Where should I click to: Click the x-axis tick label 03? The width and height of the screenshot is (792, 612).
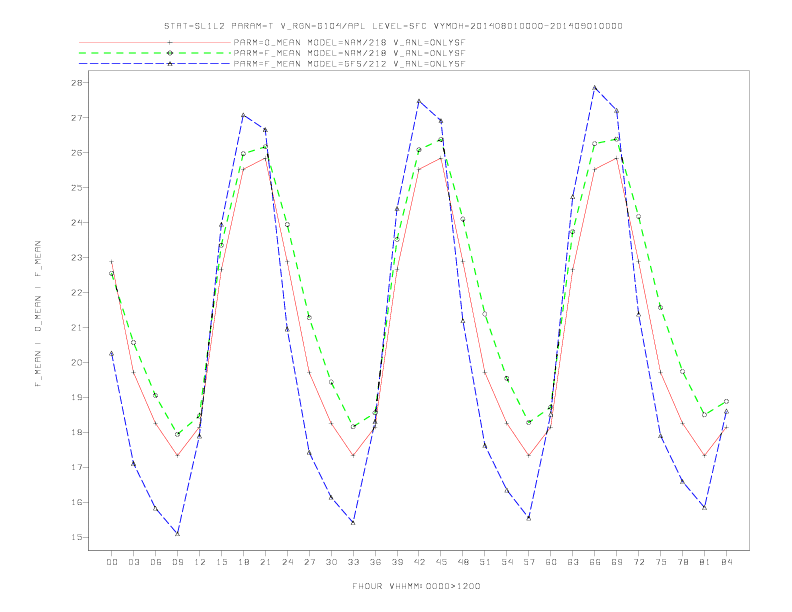tap(134, 562)
